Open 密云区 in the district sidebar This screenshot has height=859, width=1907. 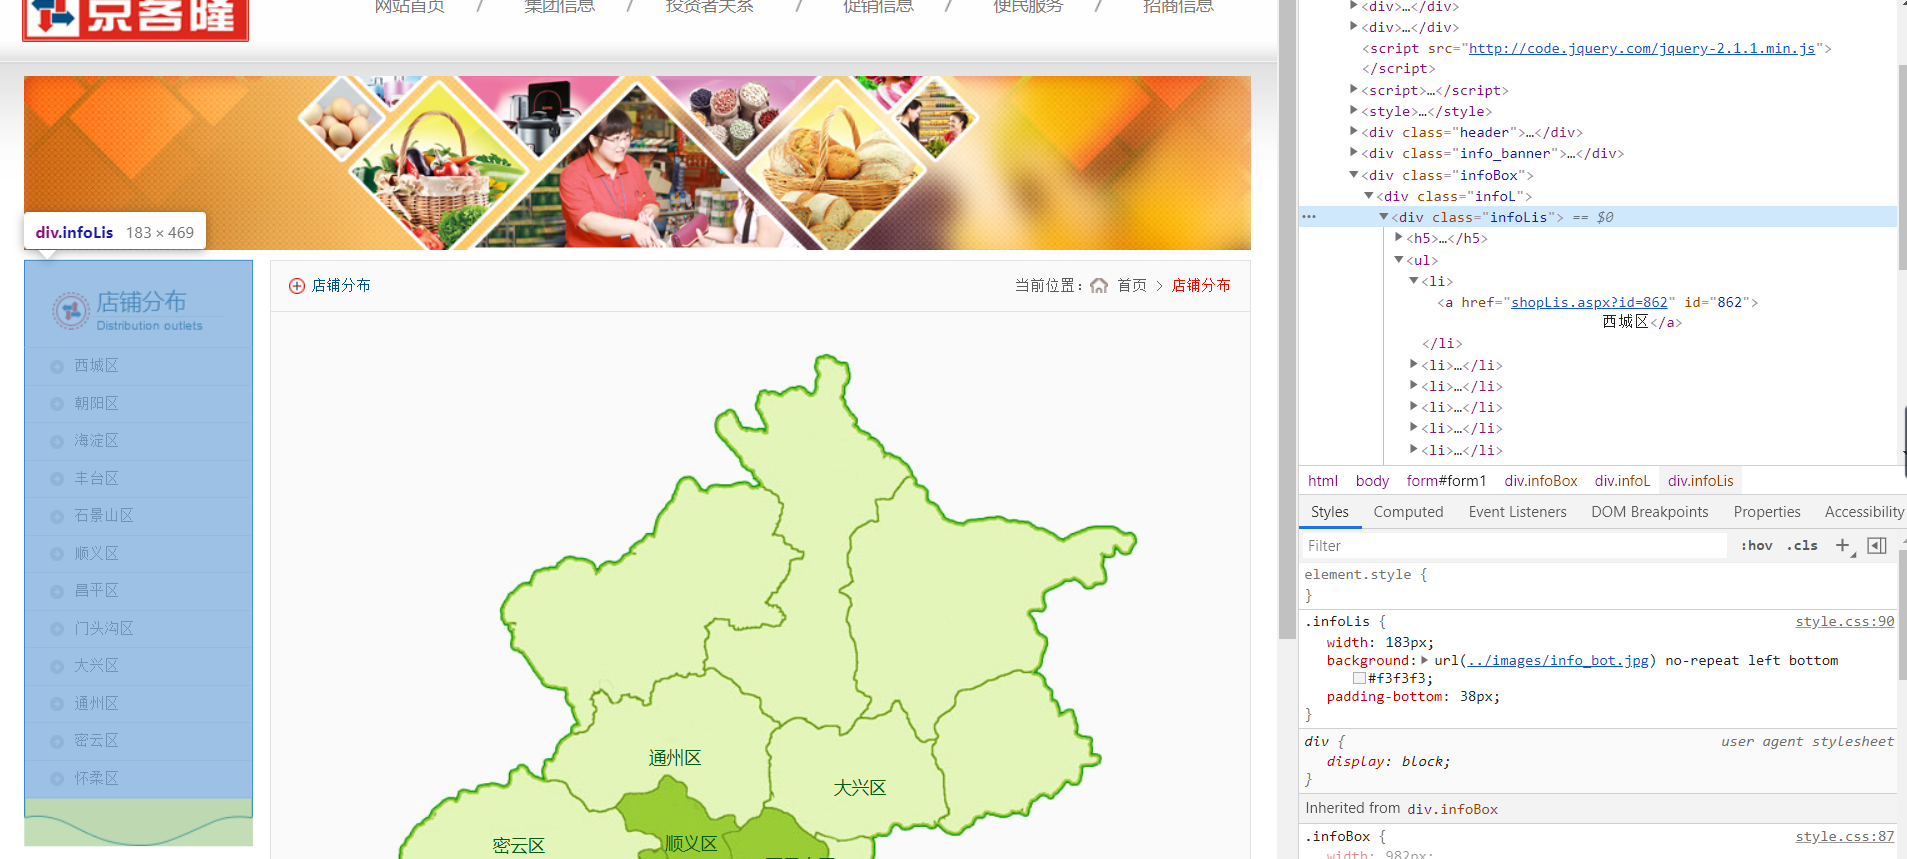(x=96, y=741)
